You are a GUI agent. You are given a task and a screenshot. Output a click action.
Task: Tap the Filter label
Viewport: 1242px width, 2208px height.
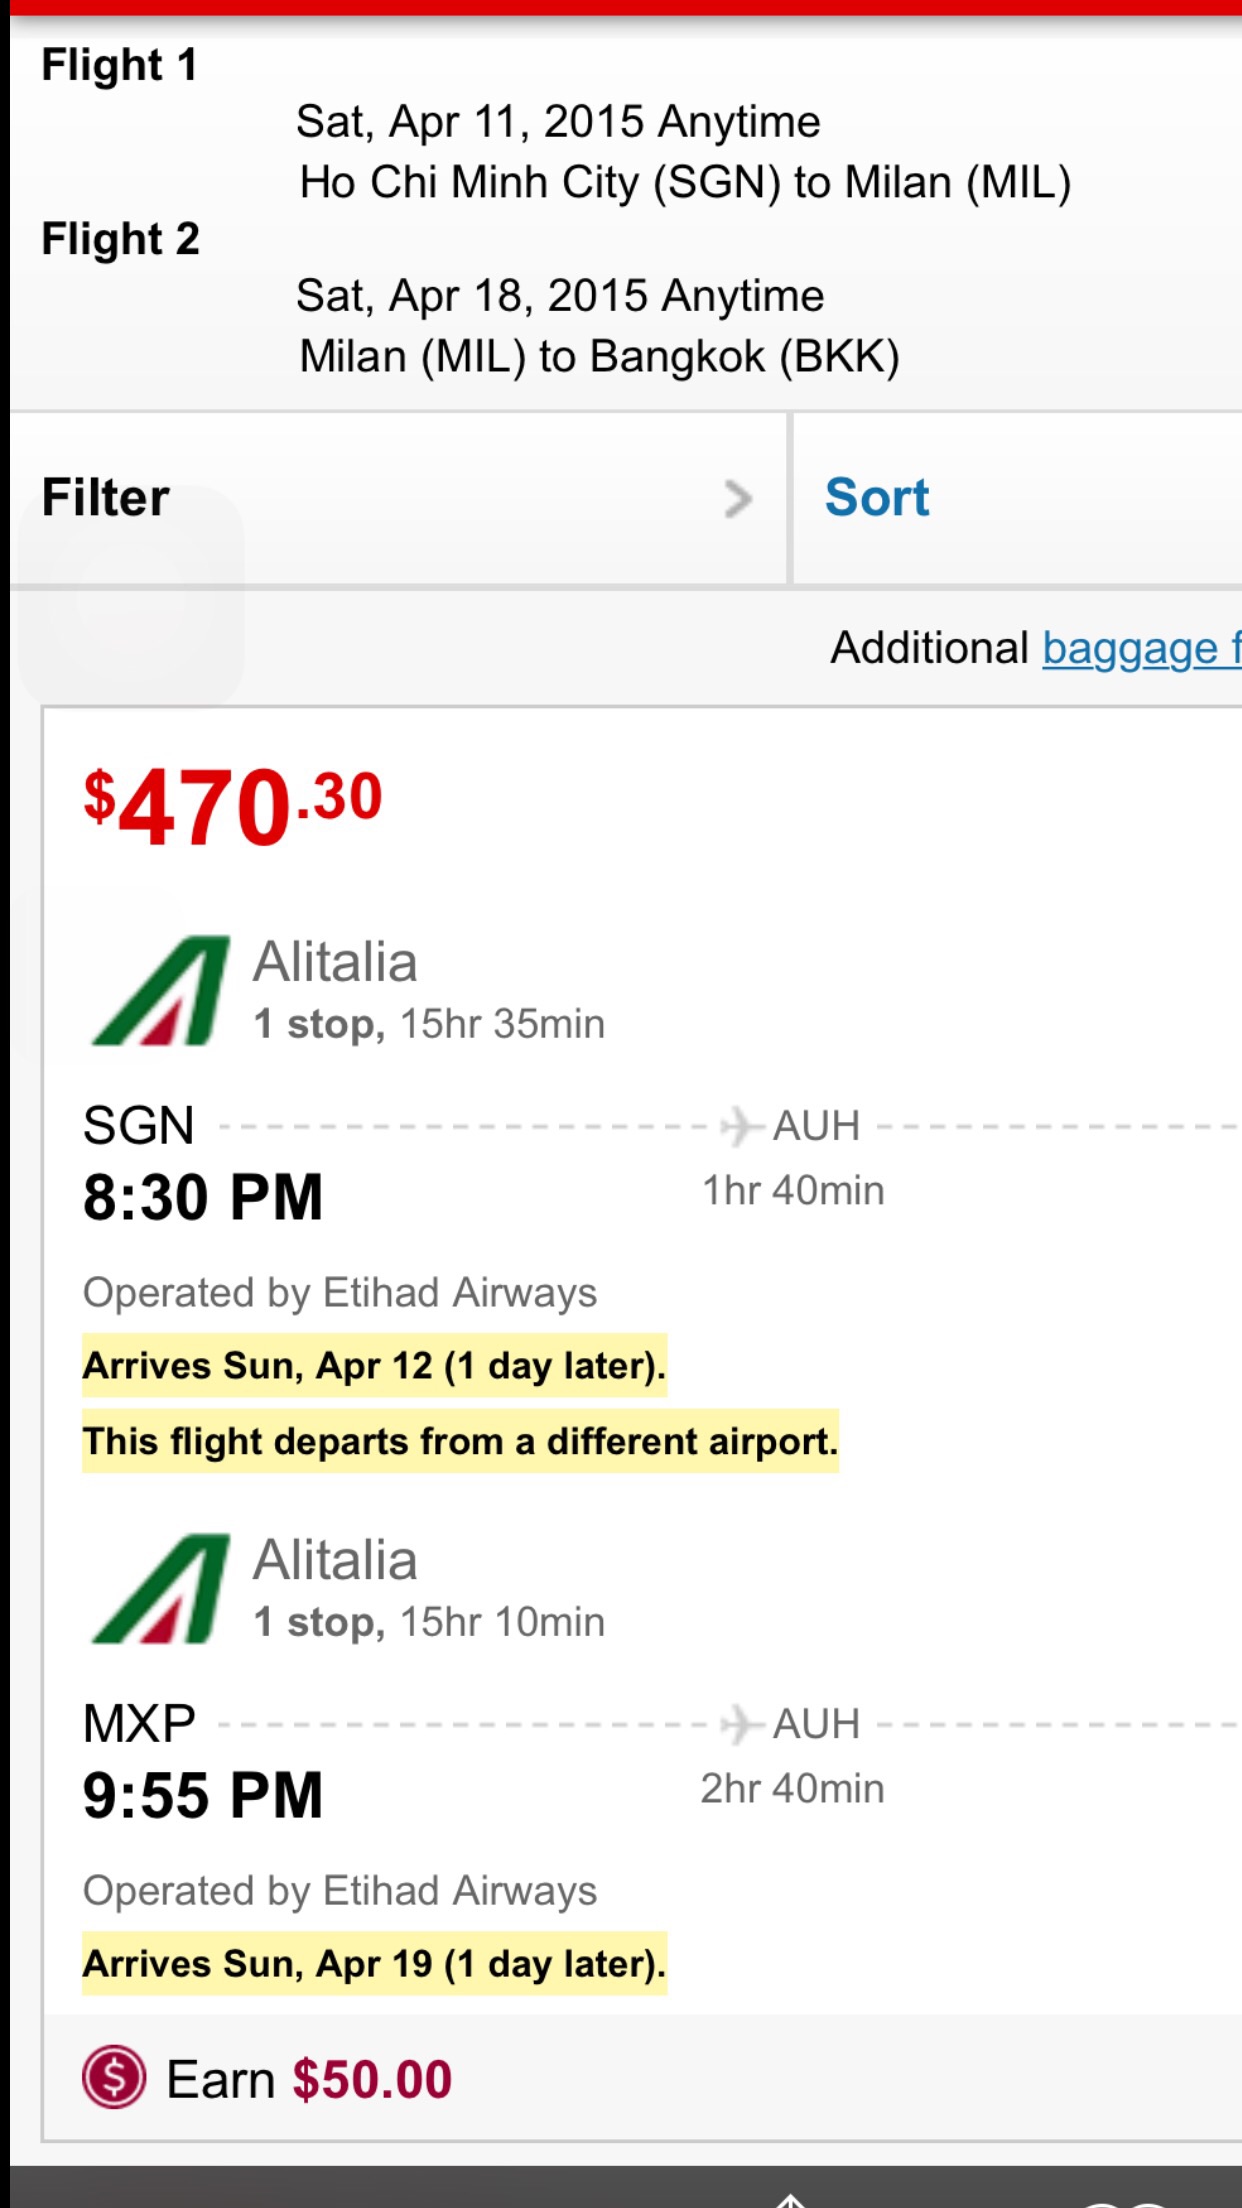tap(106, 497)
